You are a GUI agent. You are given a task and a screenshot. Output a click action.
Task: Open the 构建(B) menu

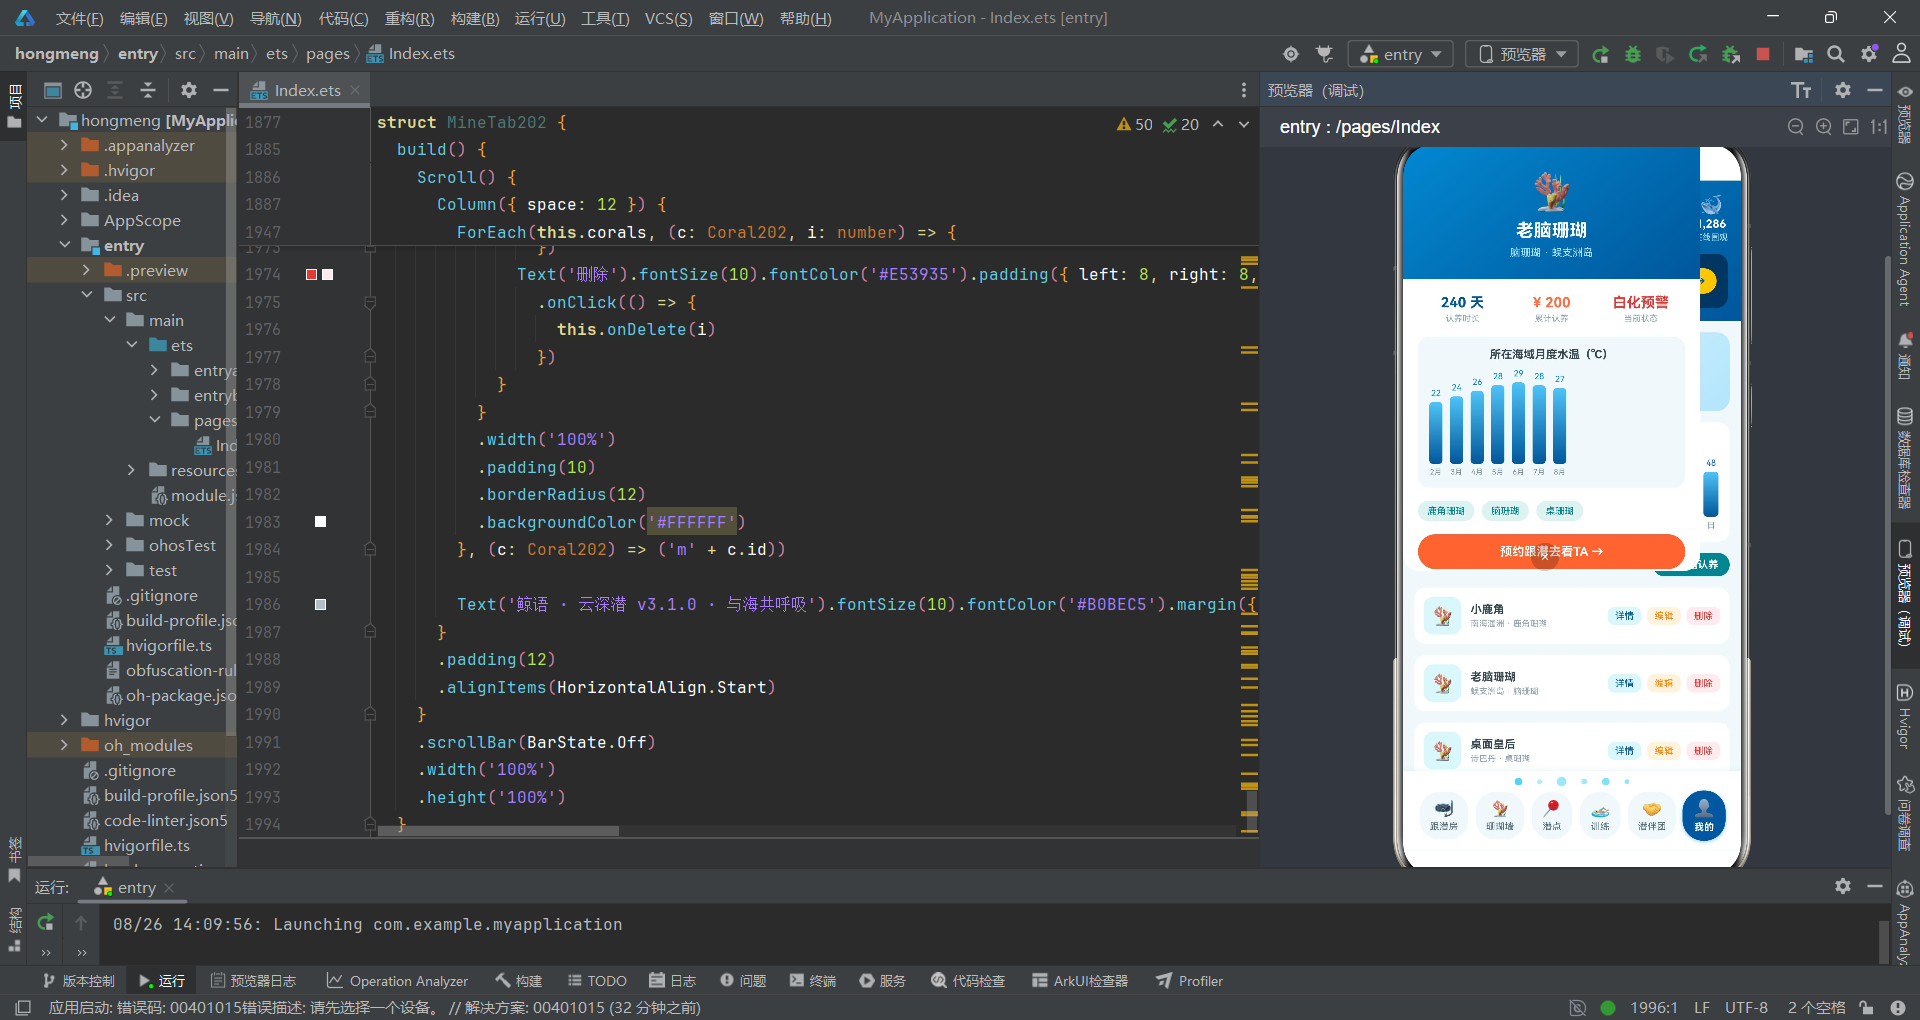pyautogui.click(x=475, y=18)
